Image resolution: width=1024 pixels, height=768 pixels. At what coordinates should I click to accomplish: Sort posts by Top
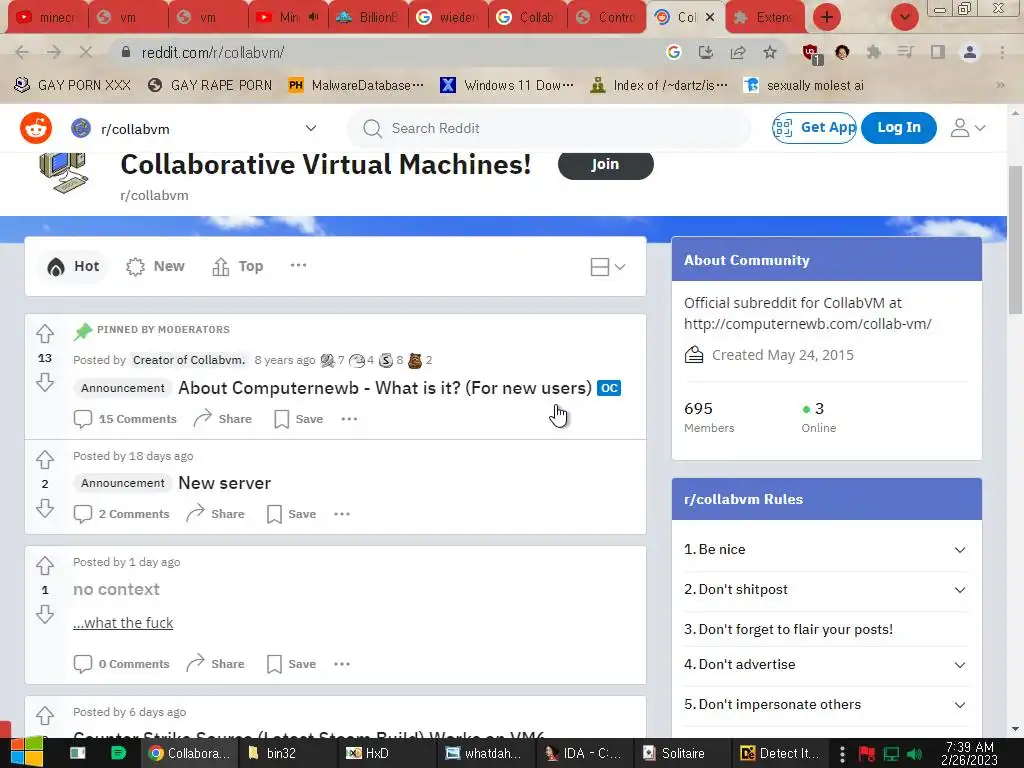click(x=238, y=266)
